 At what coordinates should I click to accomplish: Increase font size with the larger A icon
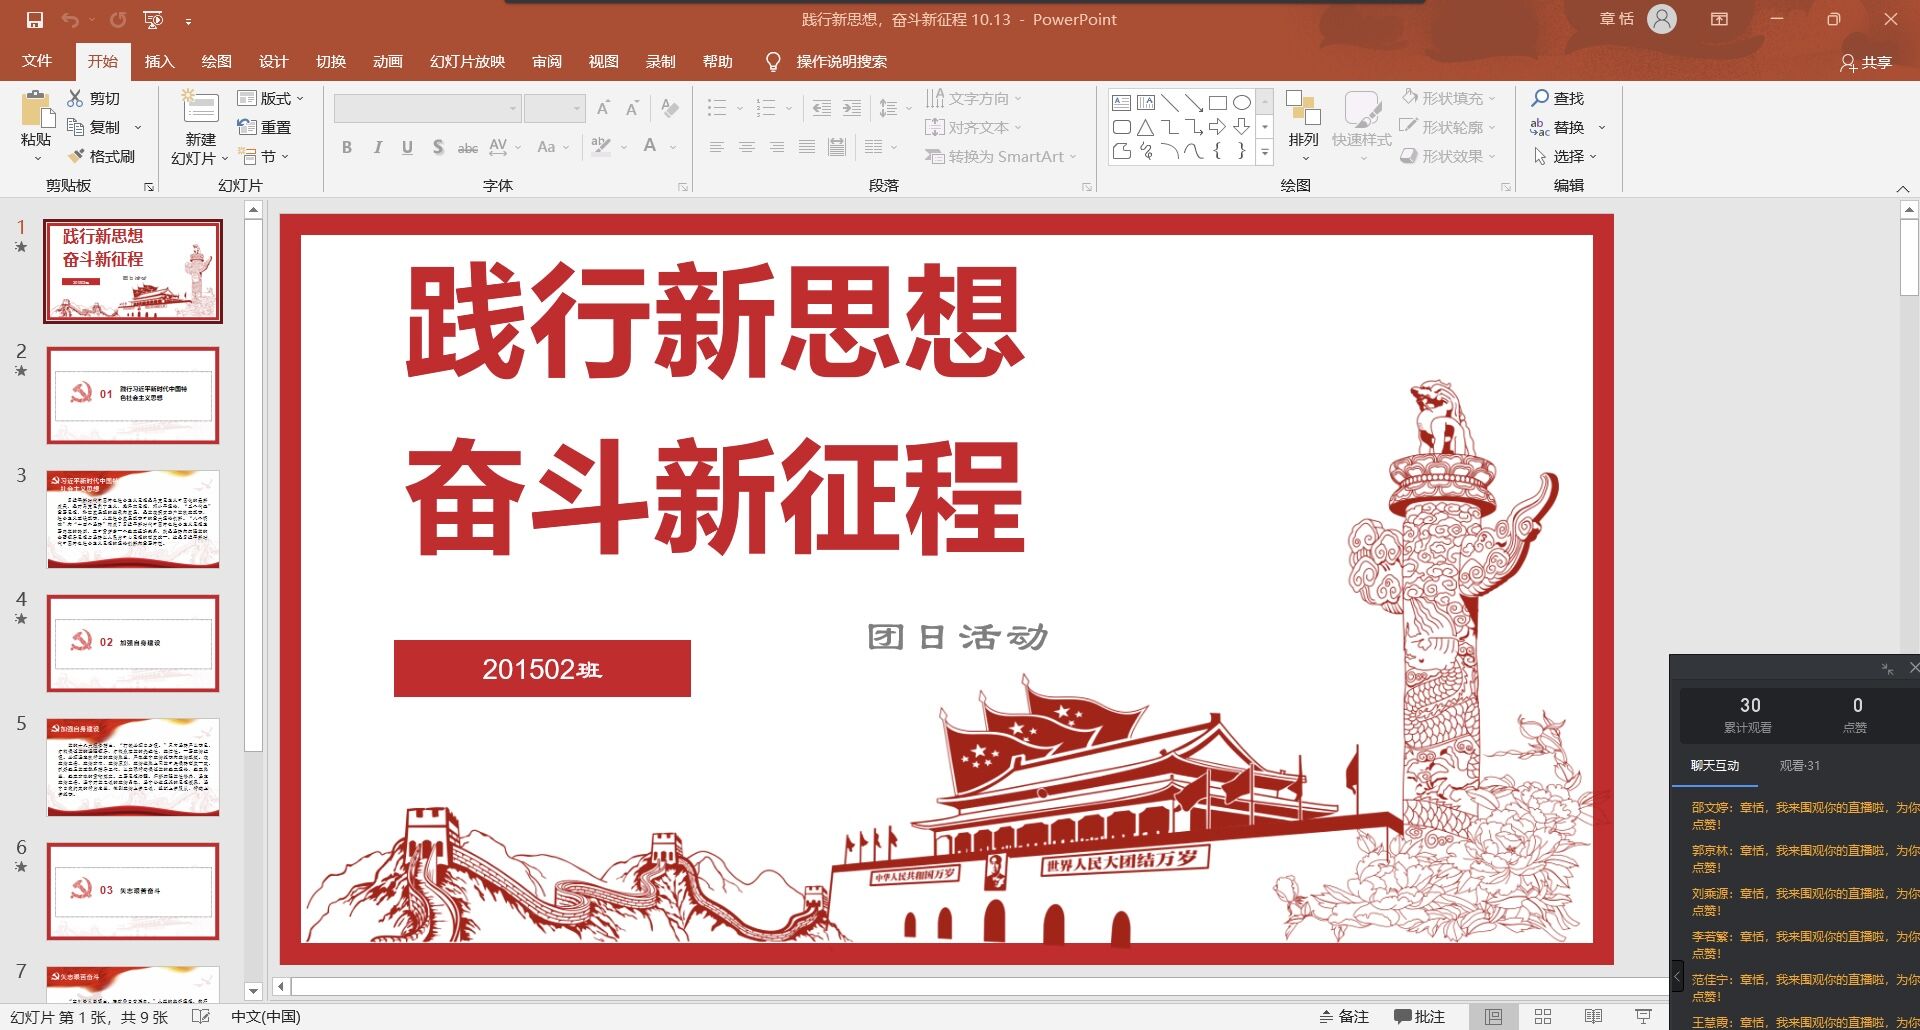point(603,108)
